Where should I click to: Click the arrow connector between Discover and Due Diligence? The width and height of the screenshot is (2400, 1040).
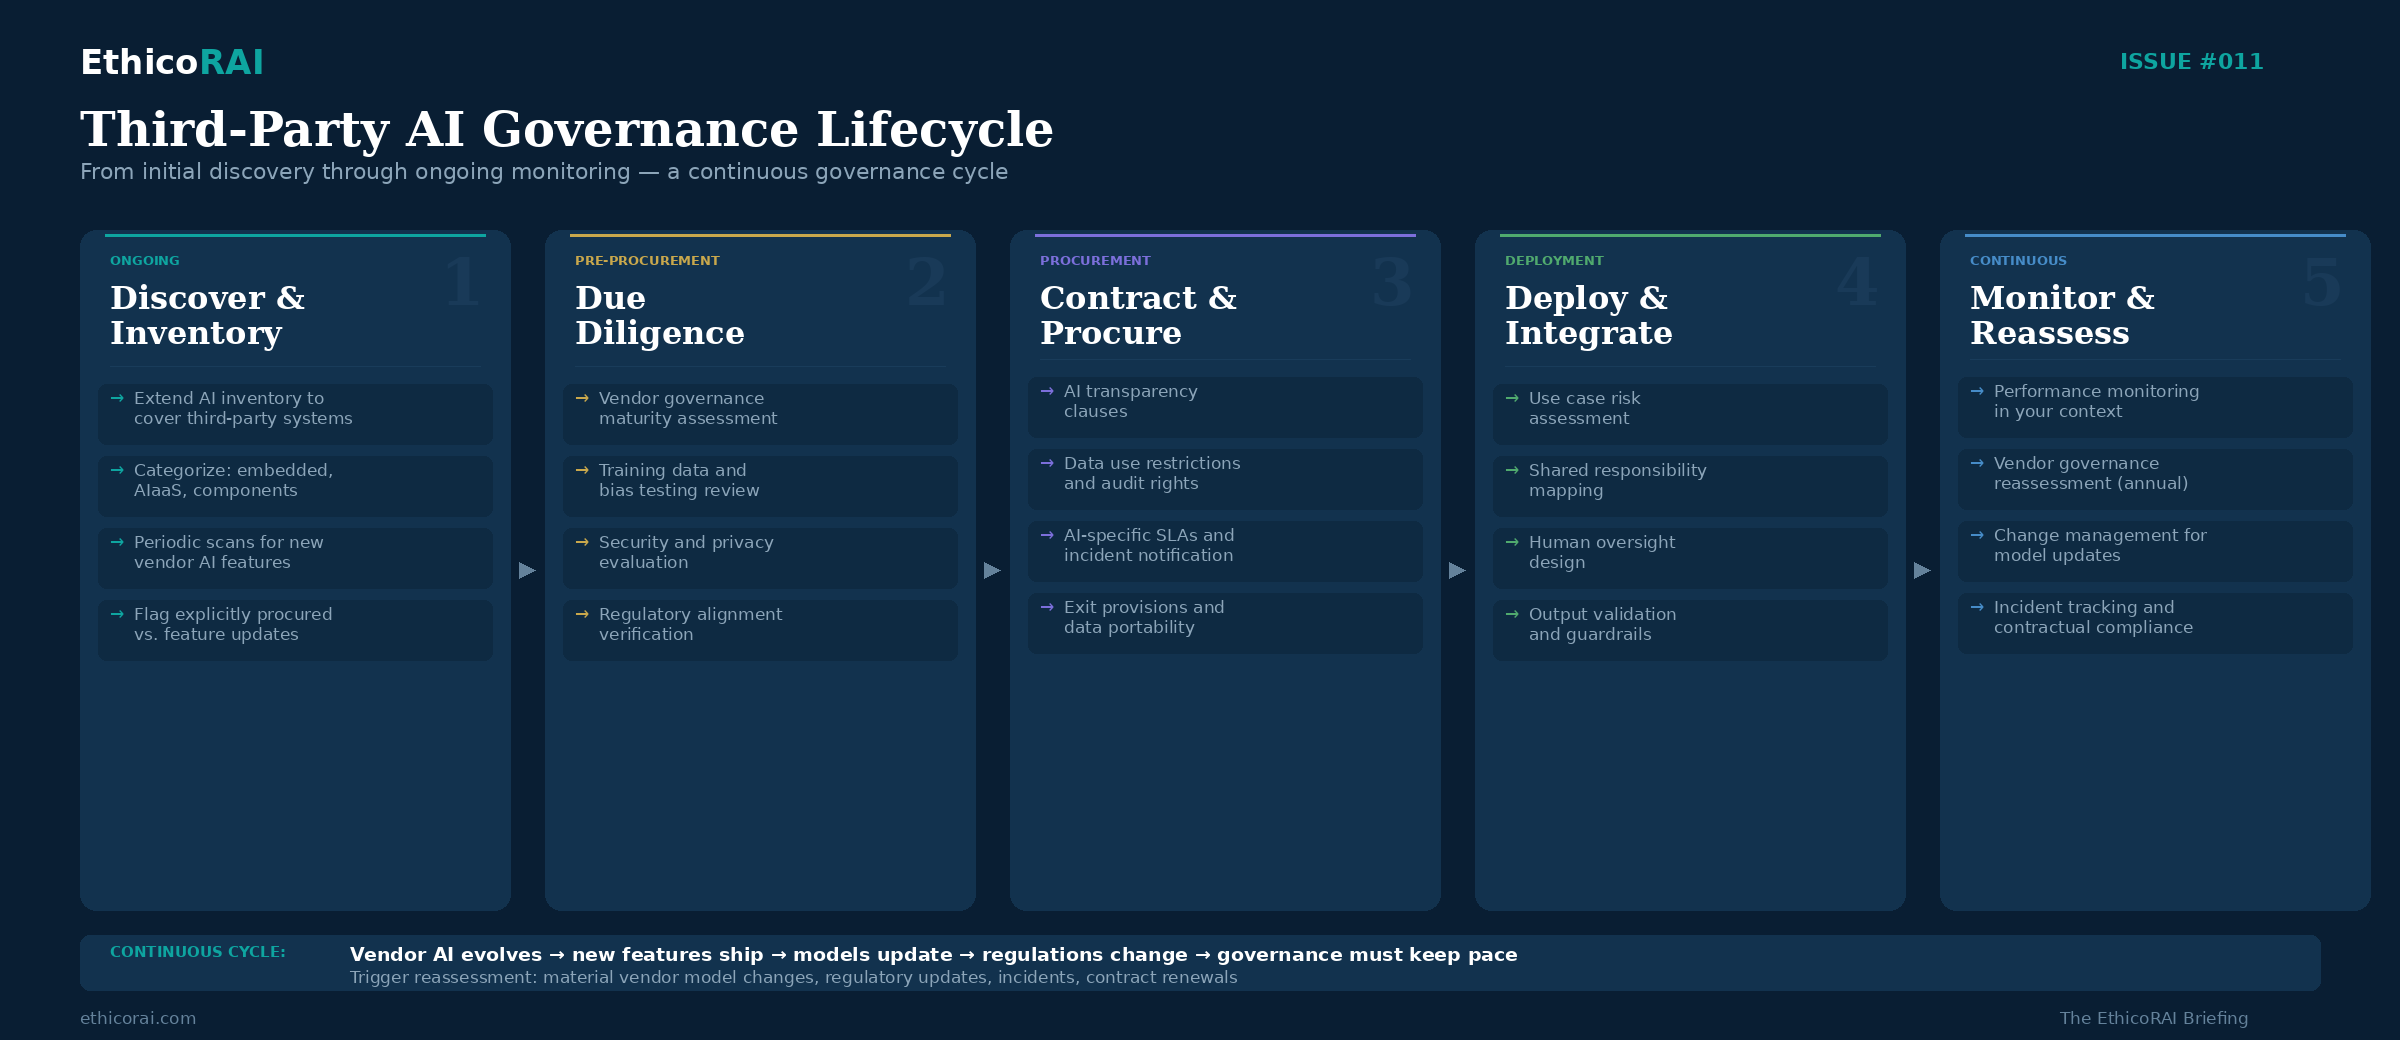527,570
